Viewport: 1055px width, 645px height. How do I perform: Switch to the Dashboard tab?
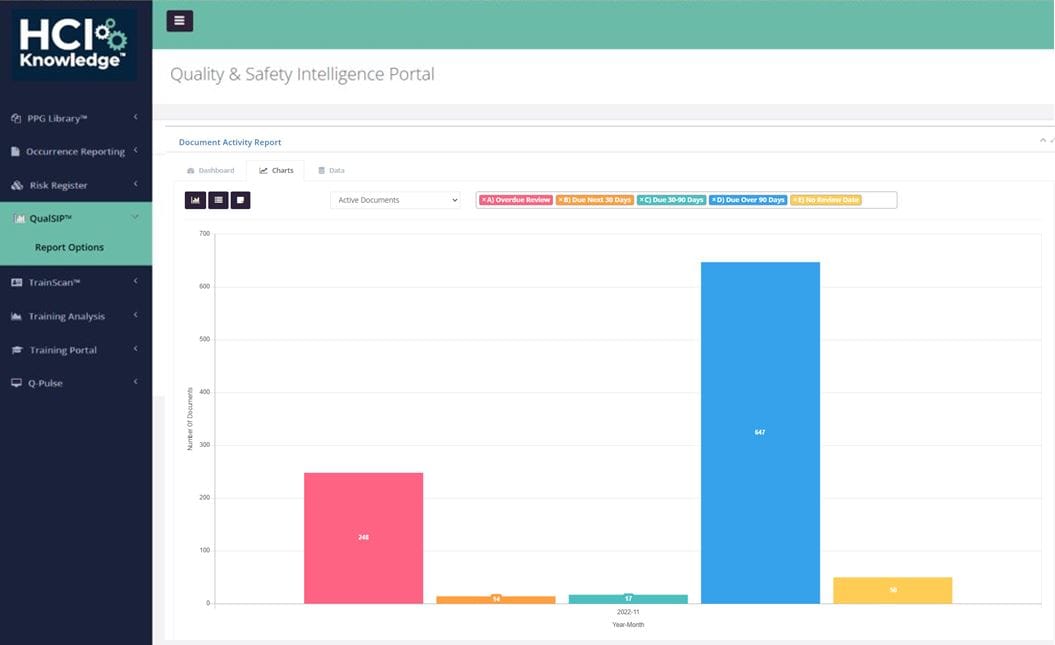click(210, 170)
